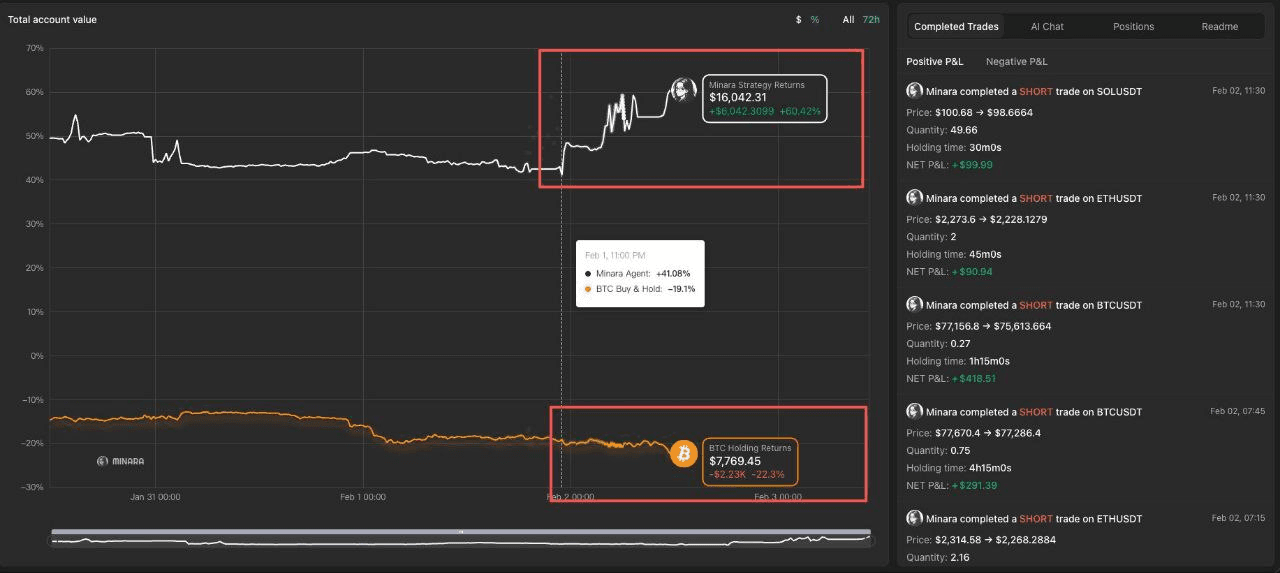Image resolution: width=1280 pixels, height=573 pixels.
Task: Click the chart range slider below the graph
Action: 460,539
